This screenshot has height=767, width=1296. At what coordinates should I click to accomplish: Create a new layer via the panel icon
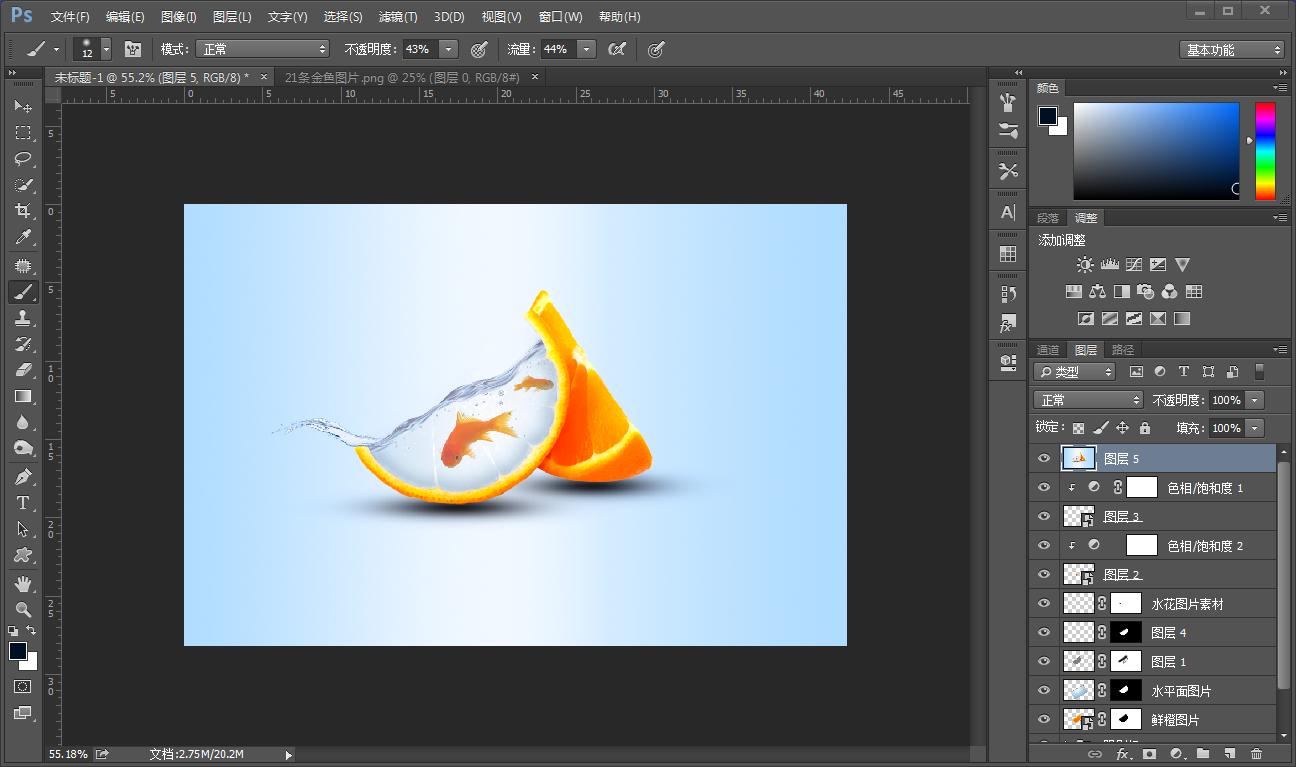1229,753
